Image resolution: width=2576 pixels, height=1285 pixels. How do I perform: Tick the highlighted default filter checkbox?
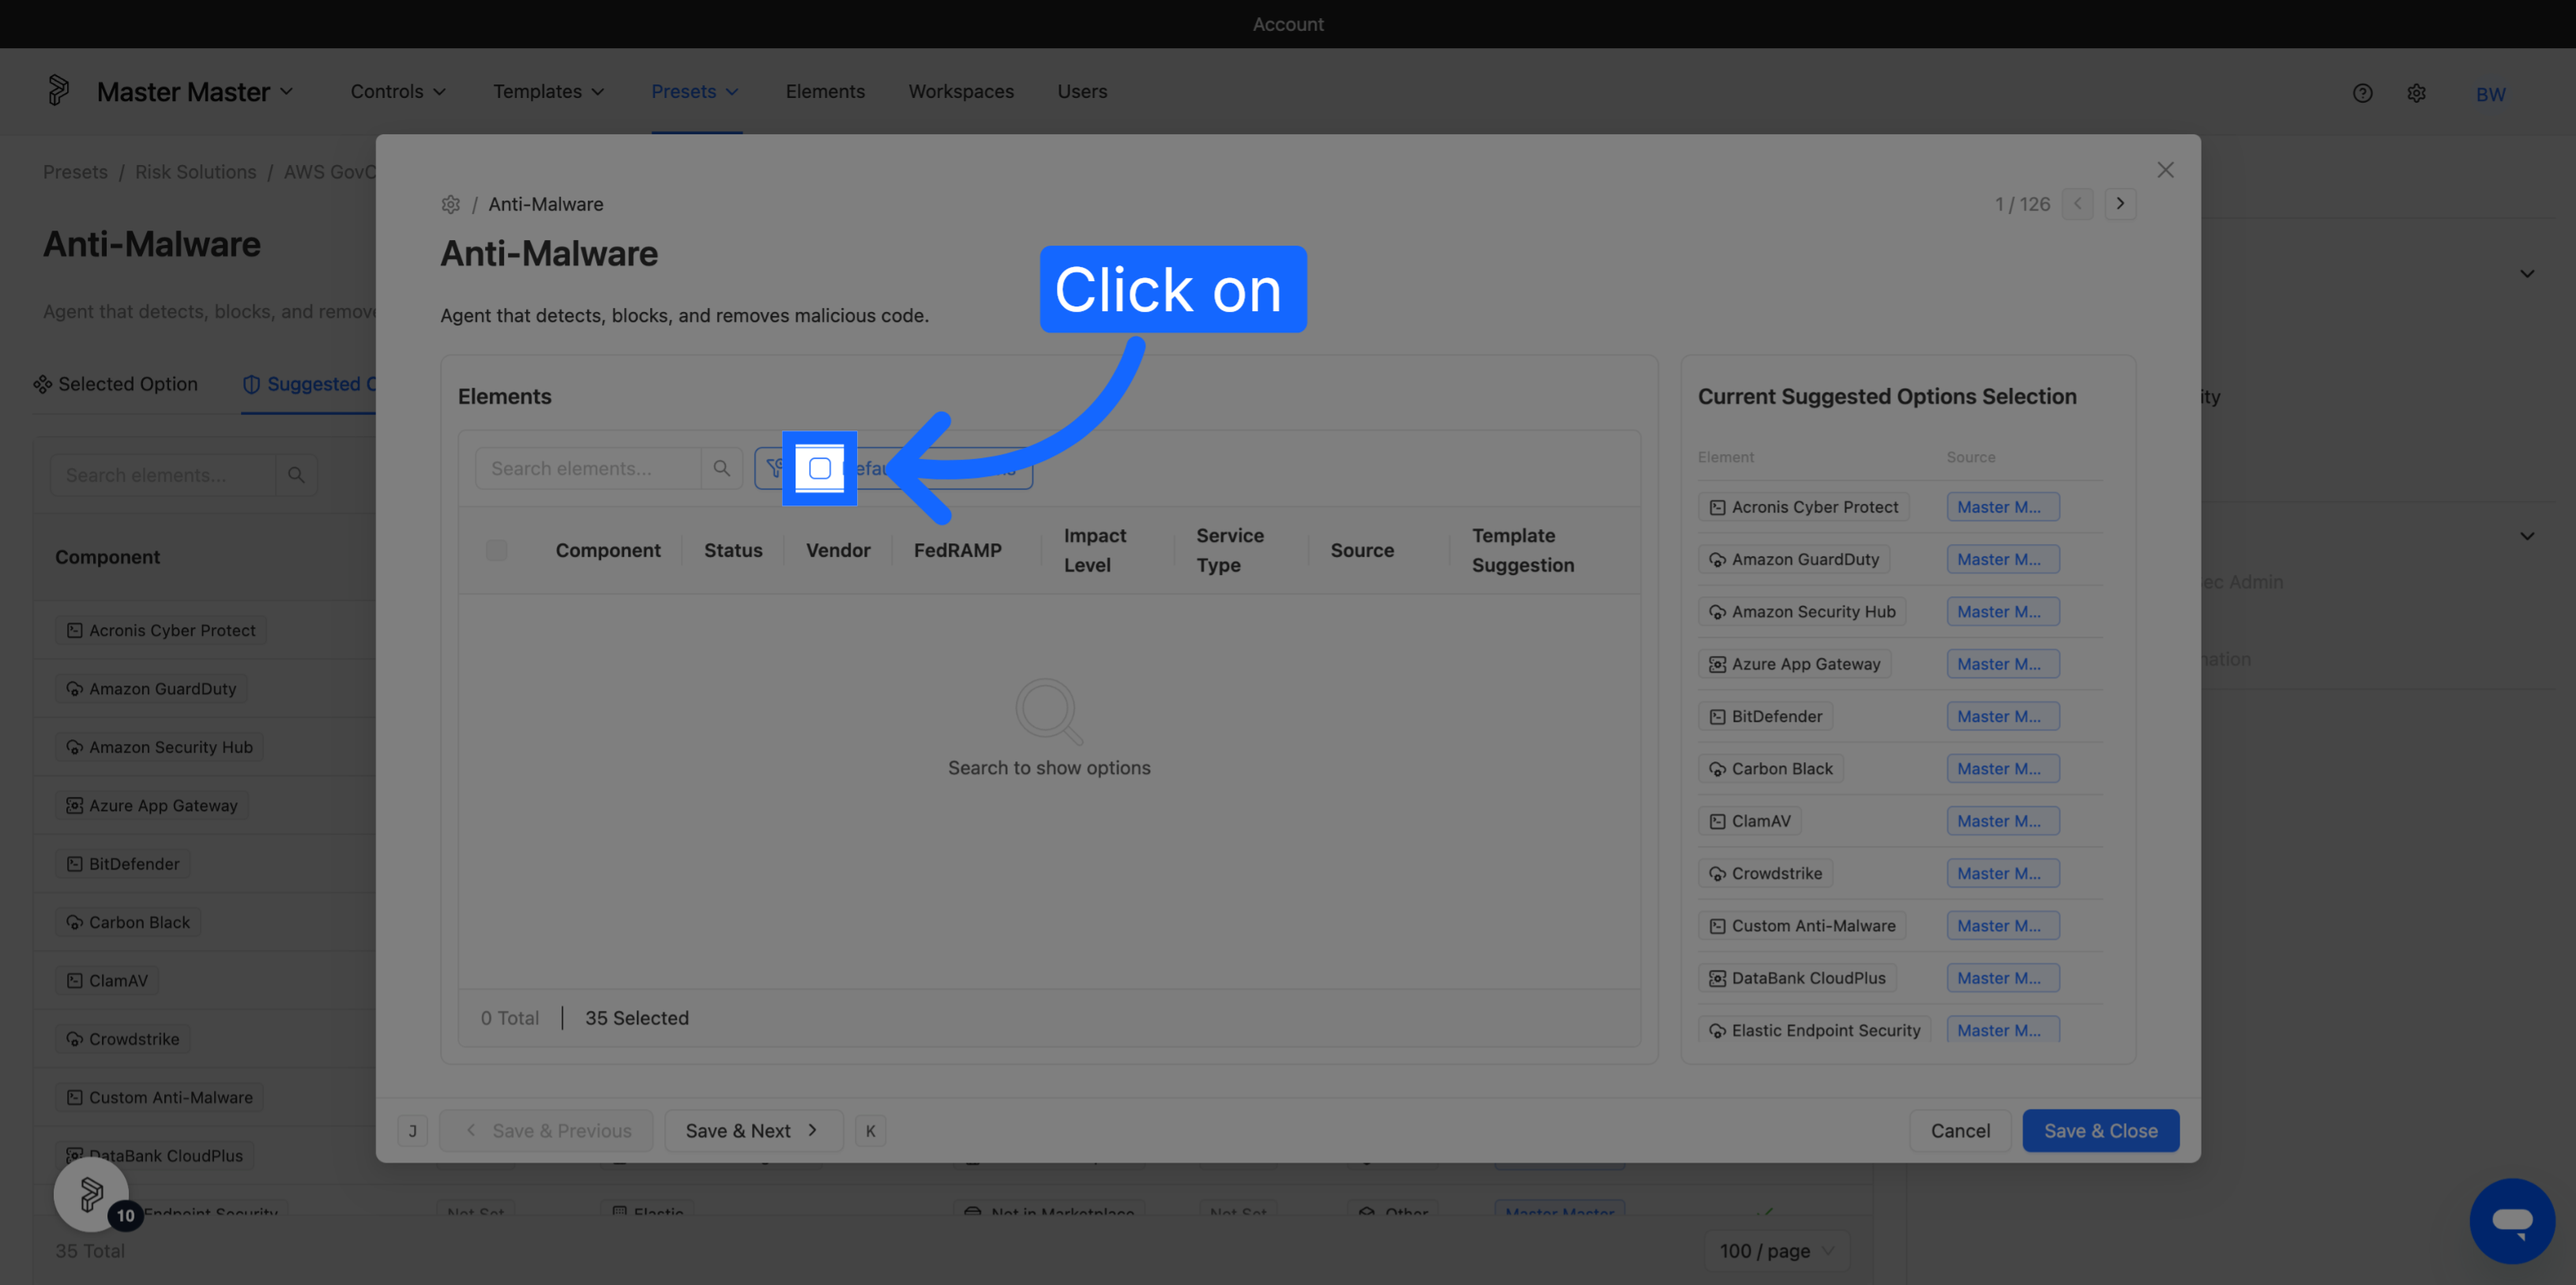pyautogui.click(x=819, y=468)
